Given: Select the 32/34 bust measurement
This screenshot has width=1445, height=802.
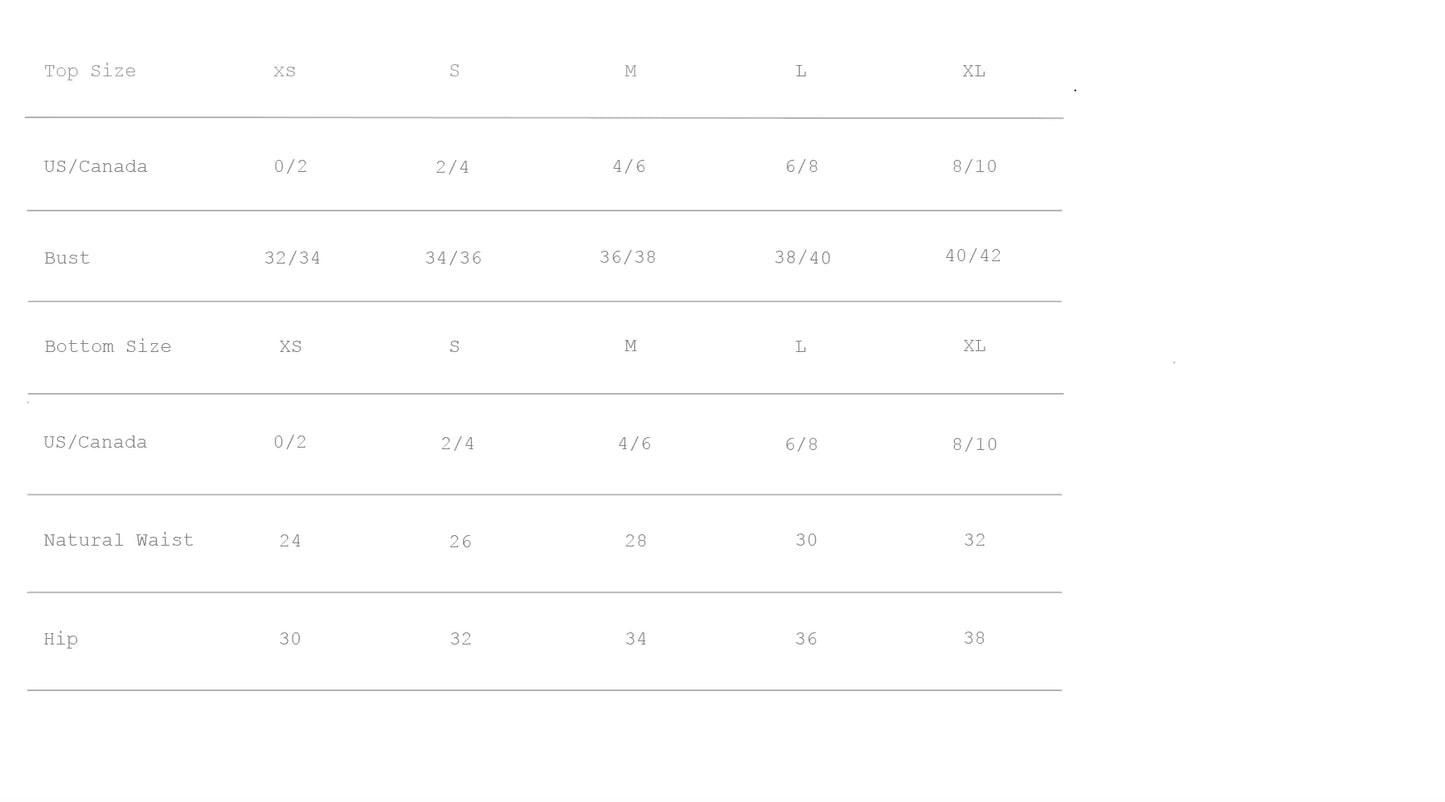Looking at the screenshot, I should [292, 258].
